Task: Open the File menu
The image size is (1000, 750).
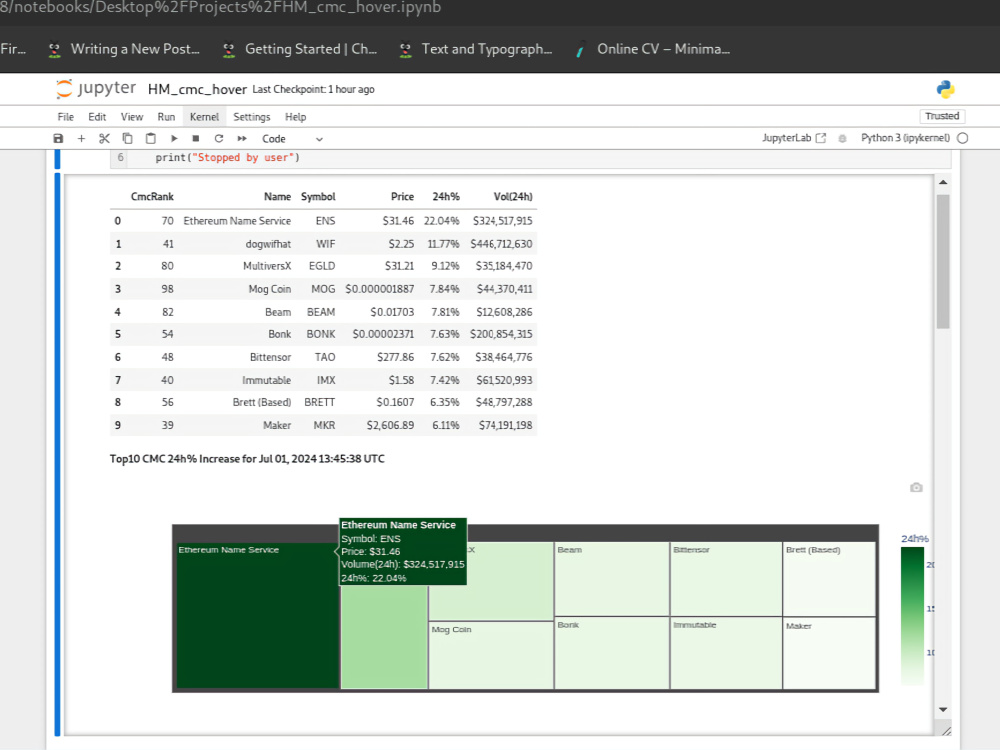Action: (x=66, y=117)
